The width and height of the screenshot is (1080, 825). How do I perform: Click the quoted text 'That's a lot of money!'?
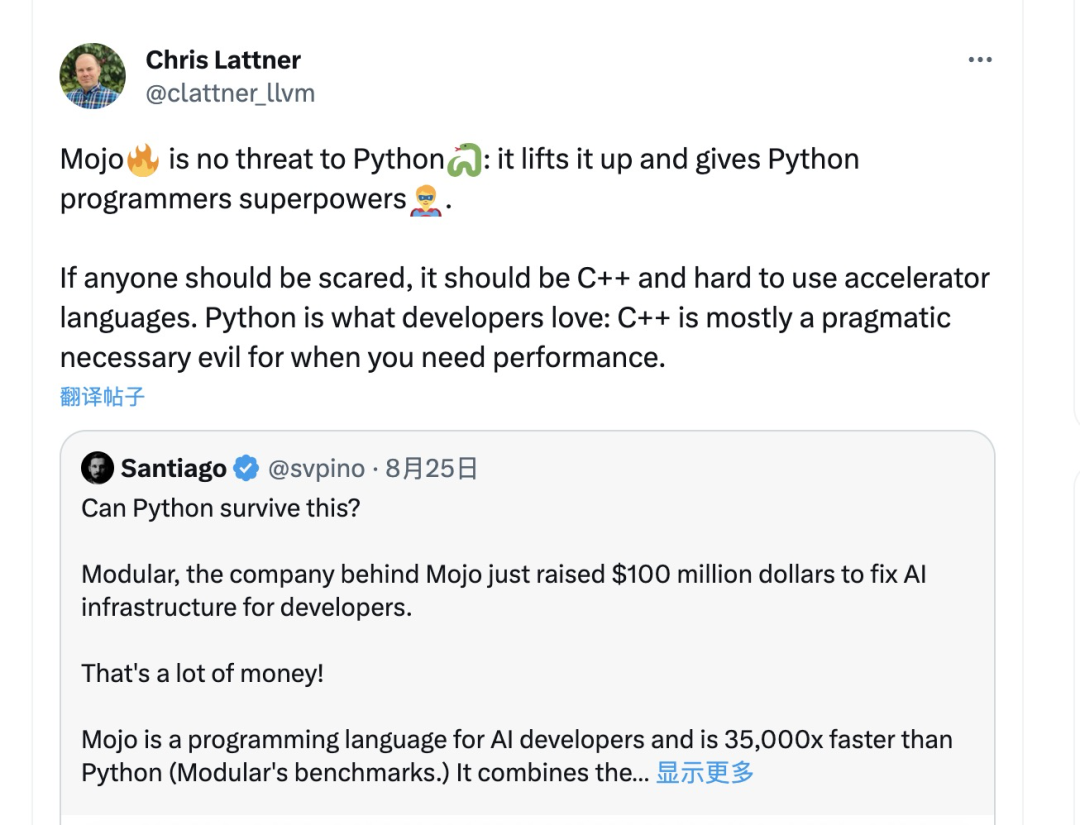point(202,673)
